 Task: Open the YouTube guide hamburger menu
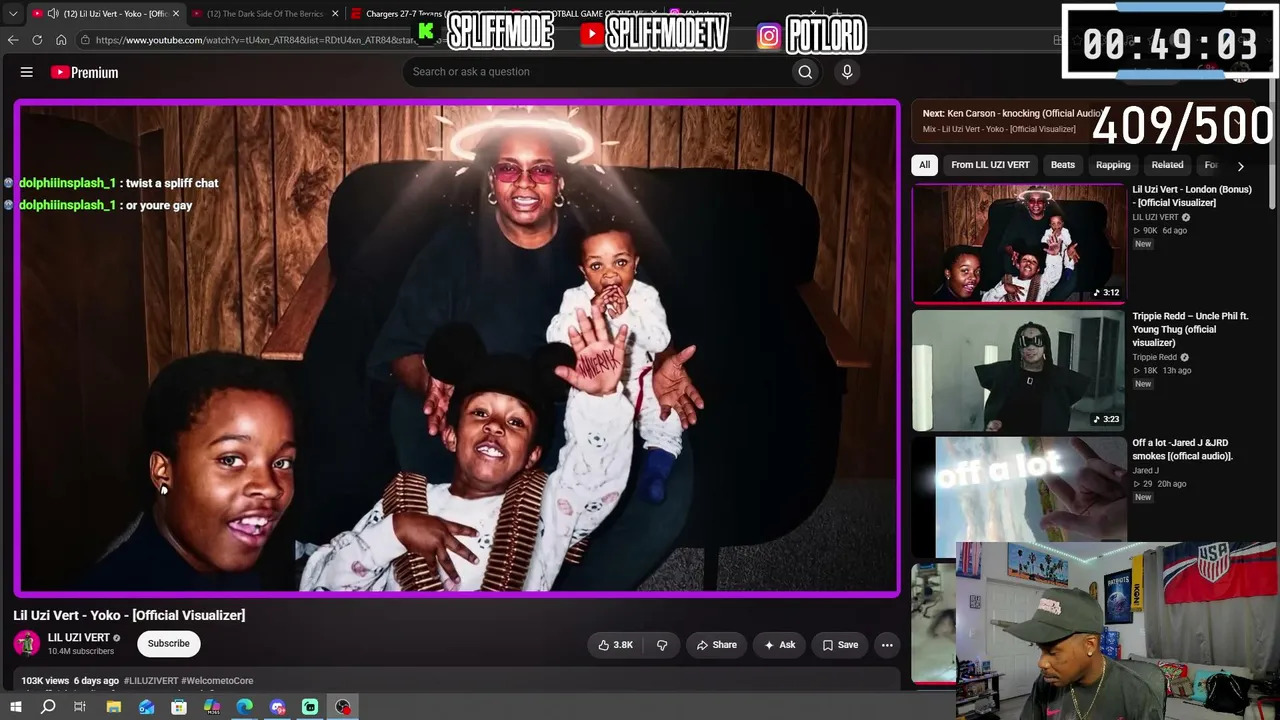(x=27, y=72)
